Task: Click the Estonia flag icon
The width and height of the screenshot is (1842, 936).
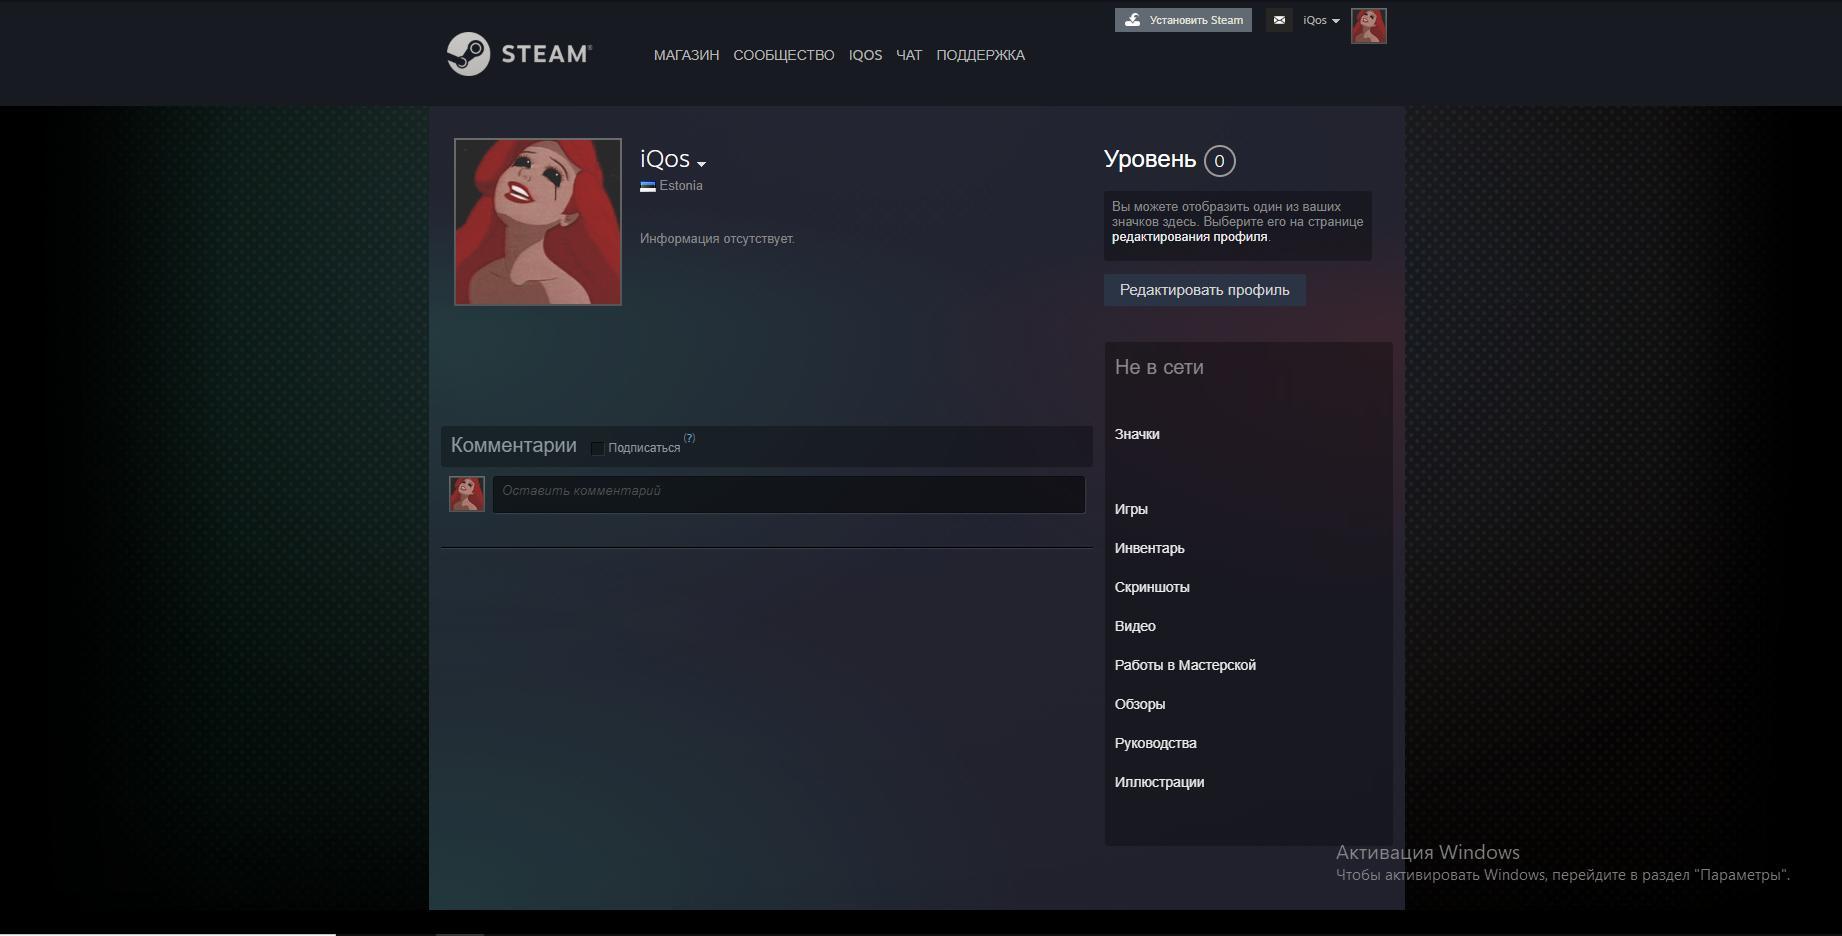Action: [x=648, y=186]
